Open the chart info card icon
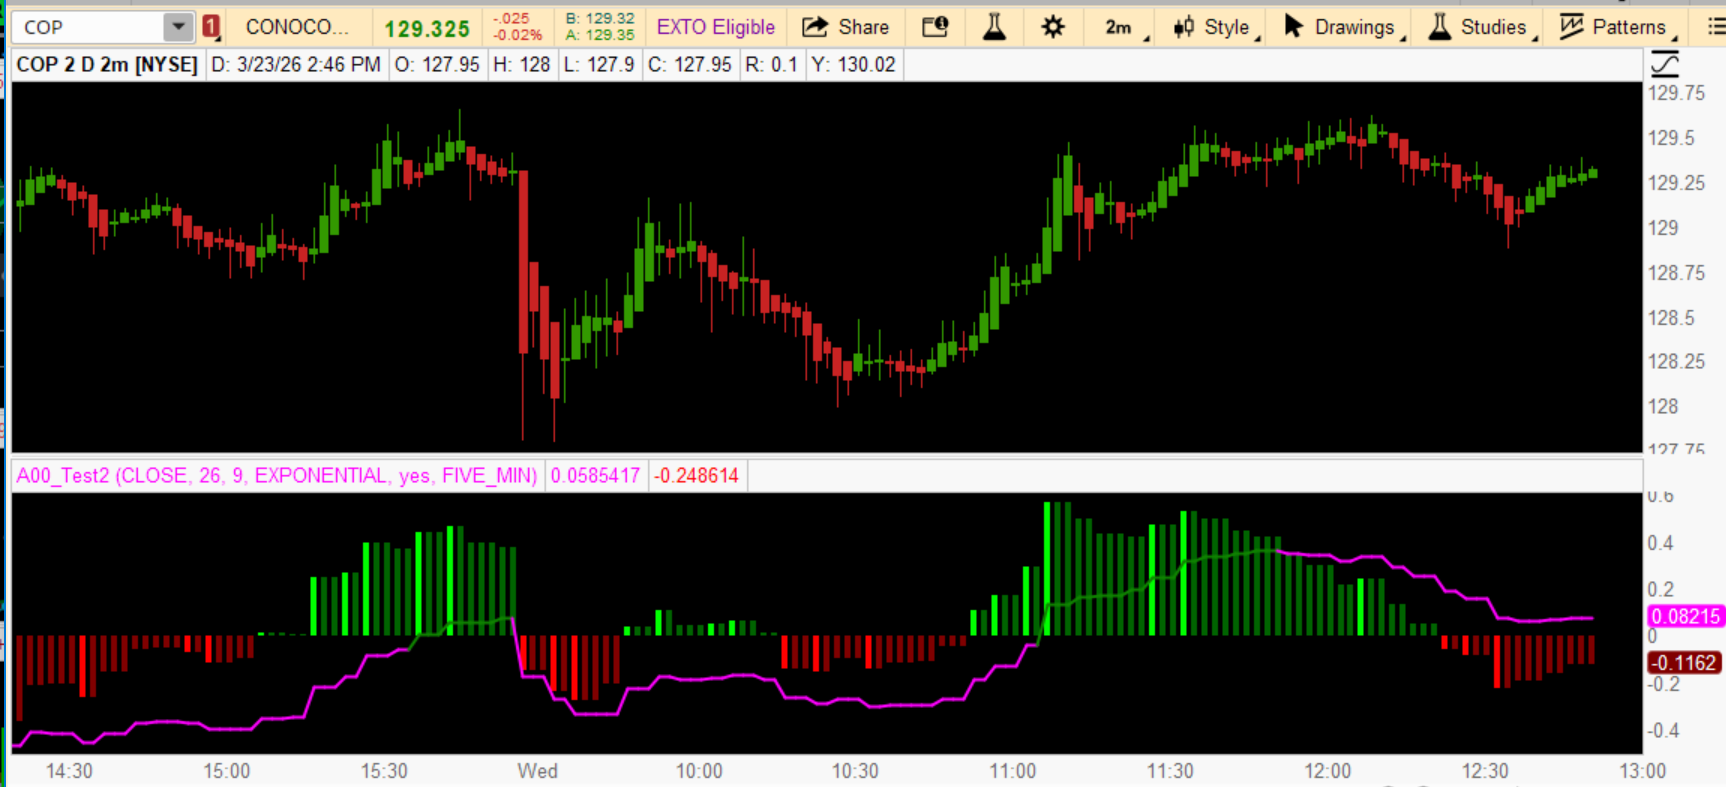Image resolution: width=1726 pixels, height=787 pixels. (935, 27)
